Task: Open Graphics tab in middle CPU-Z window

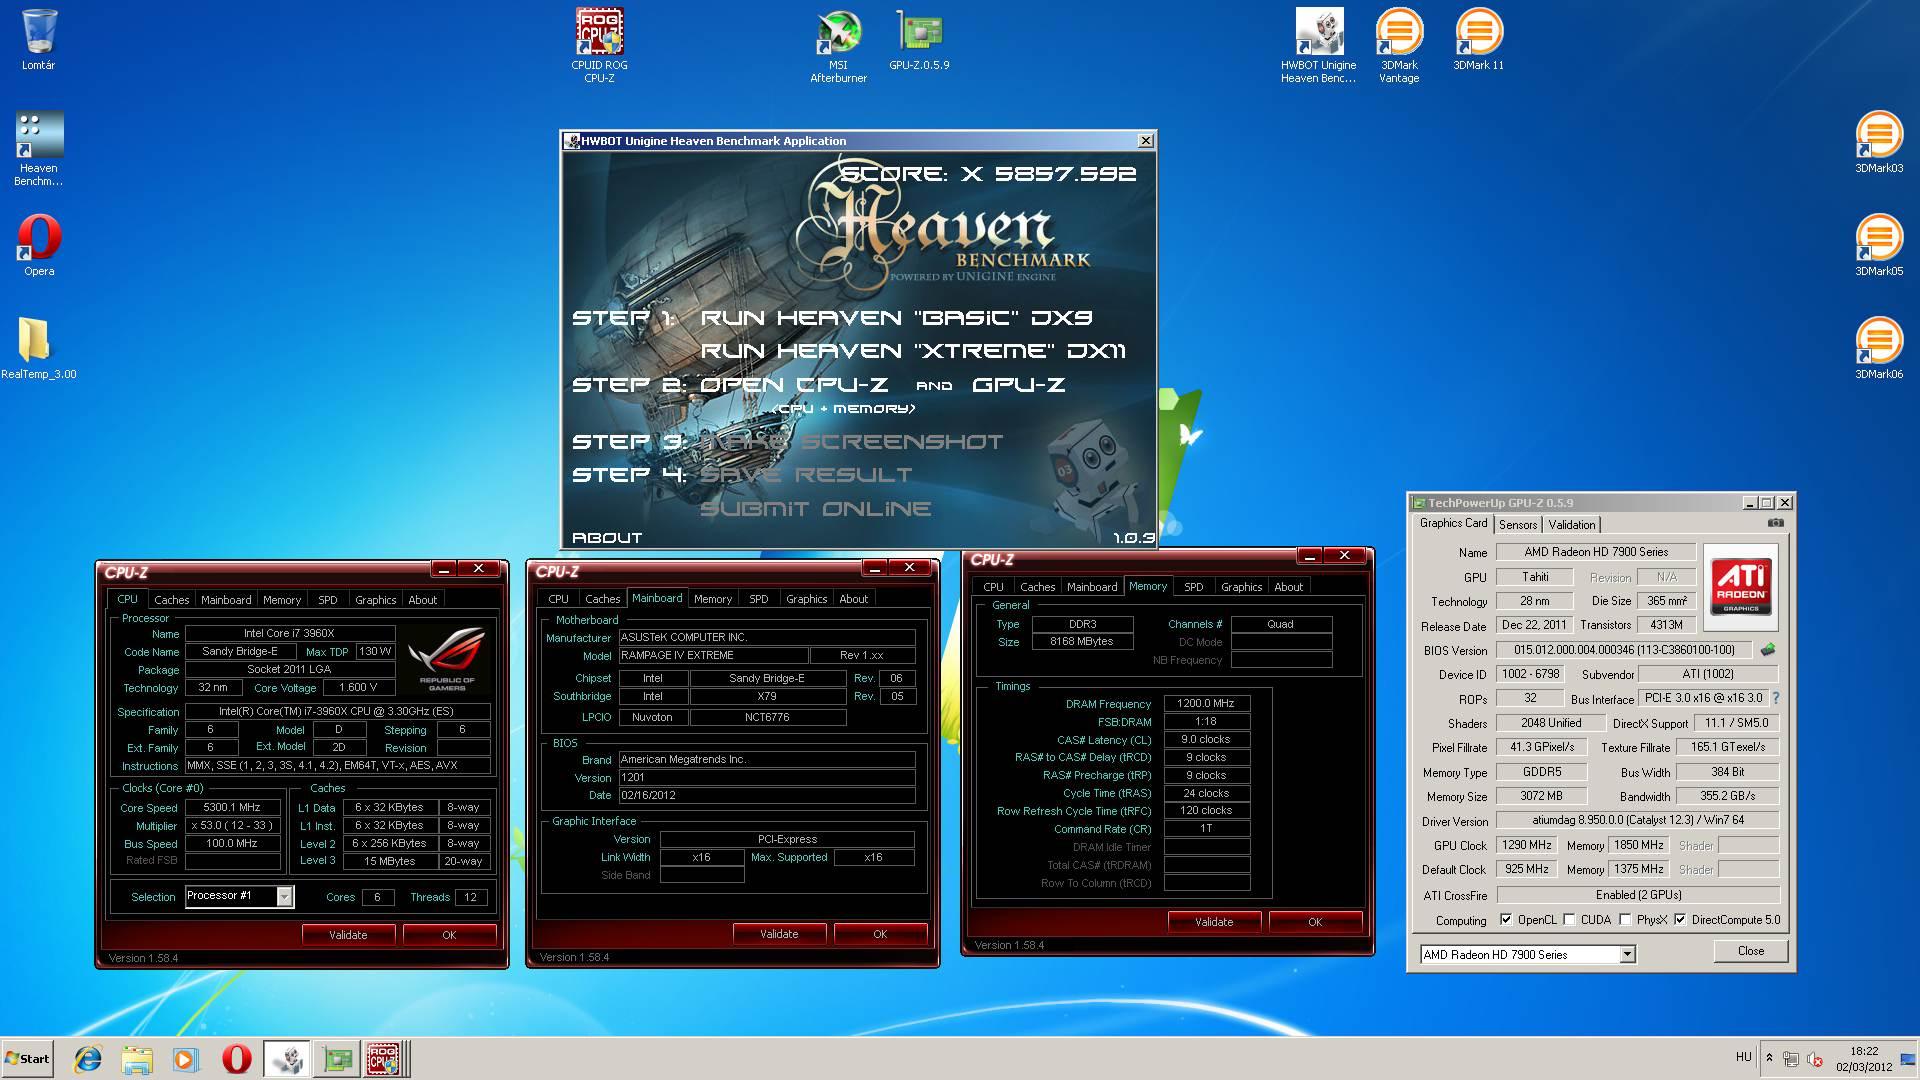Action: pos(806,599)
